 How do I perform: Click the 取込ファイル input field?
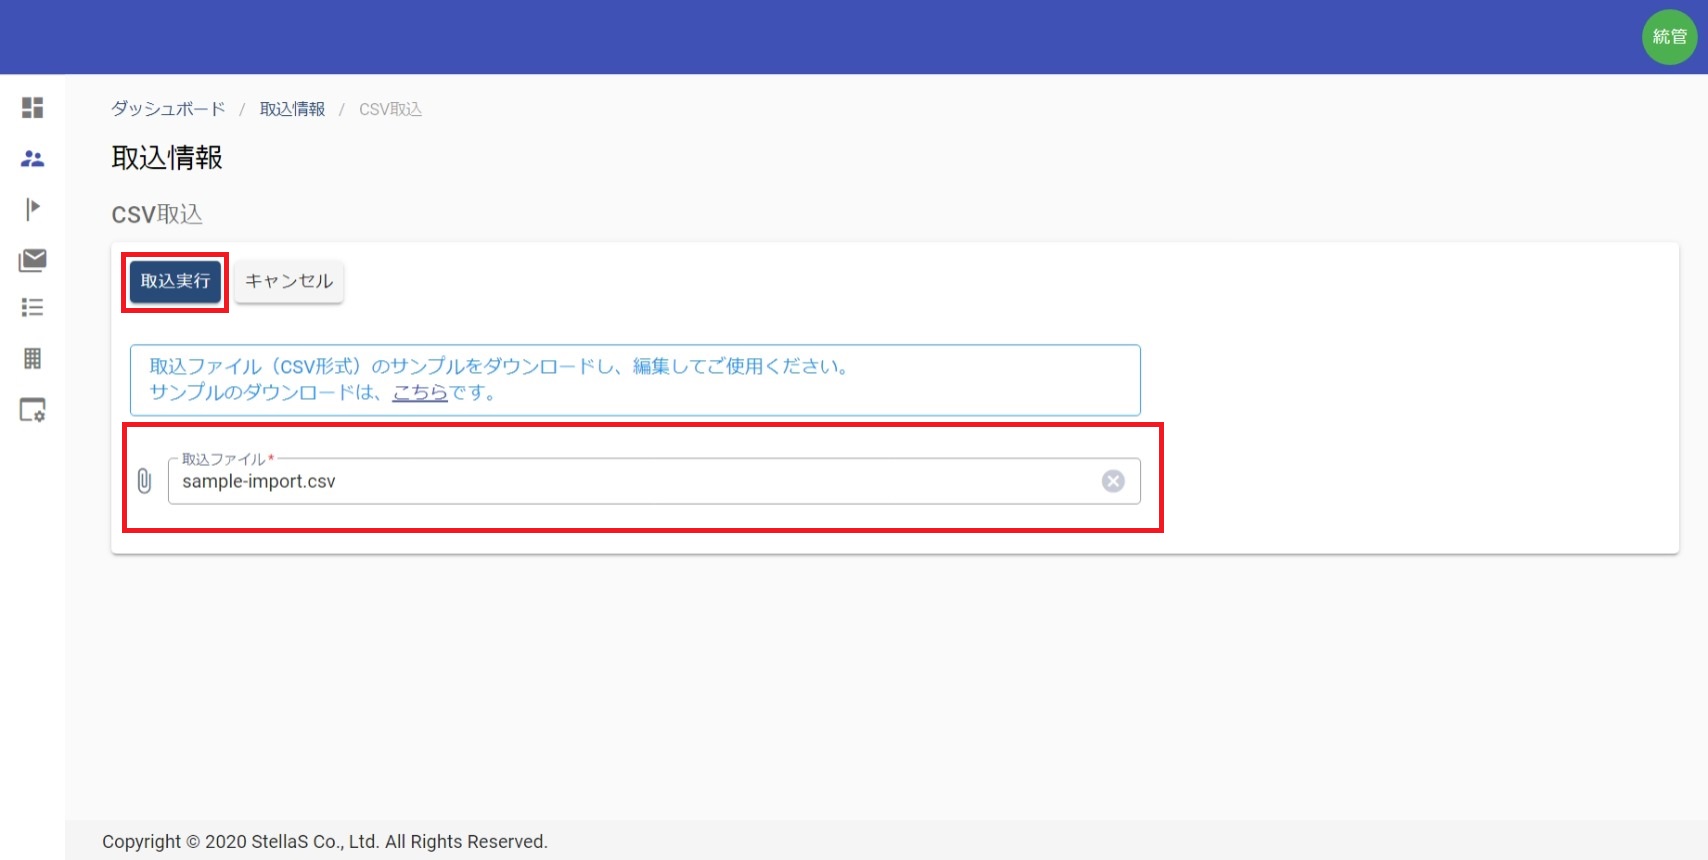coord(630,481)
